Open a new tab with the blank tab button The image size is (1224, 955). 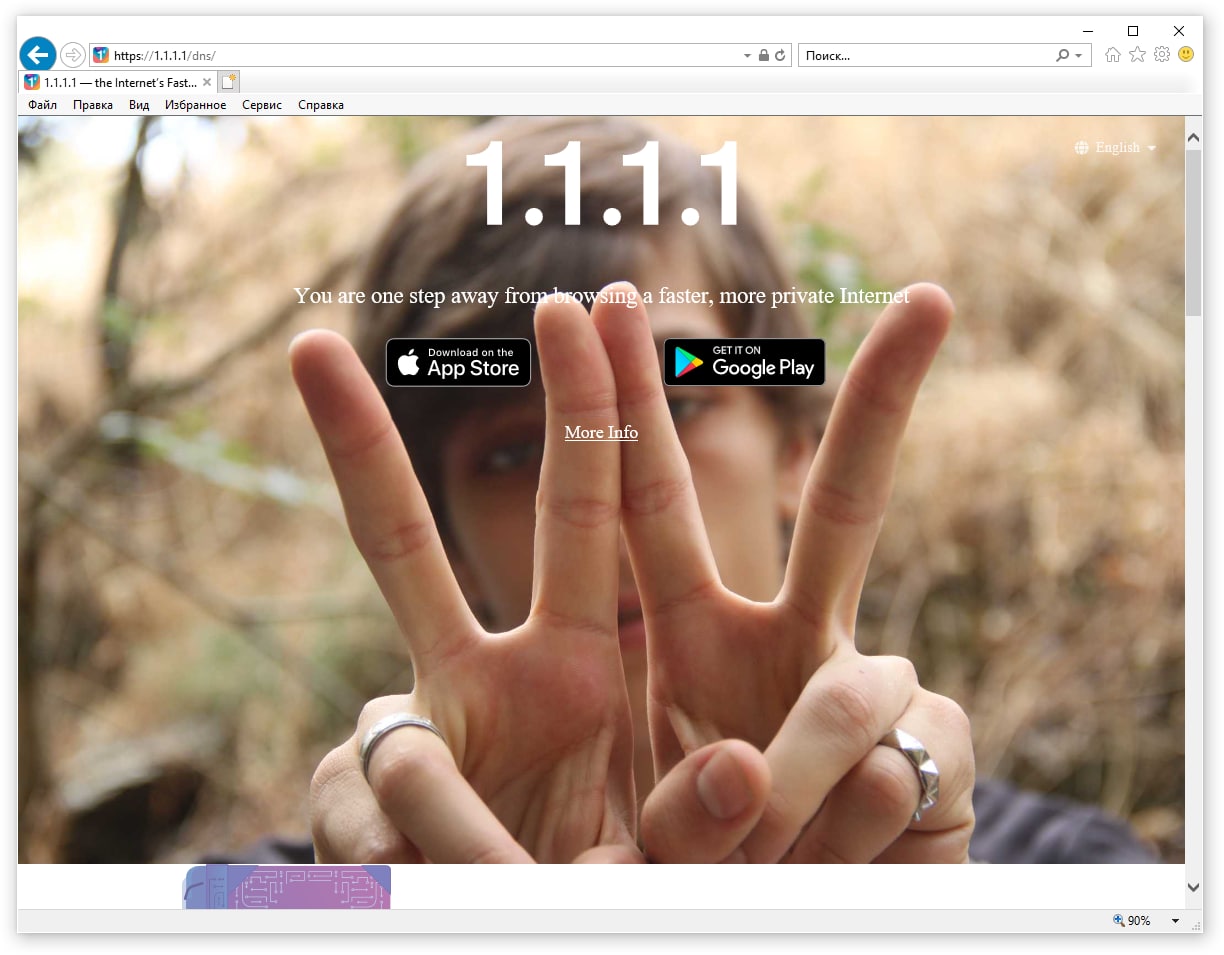[x=229, y=82]
